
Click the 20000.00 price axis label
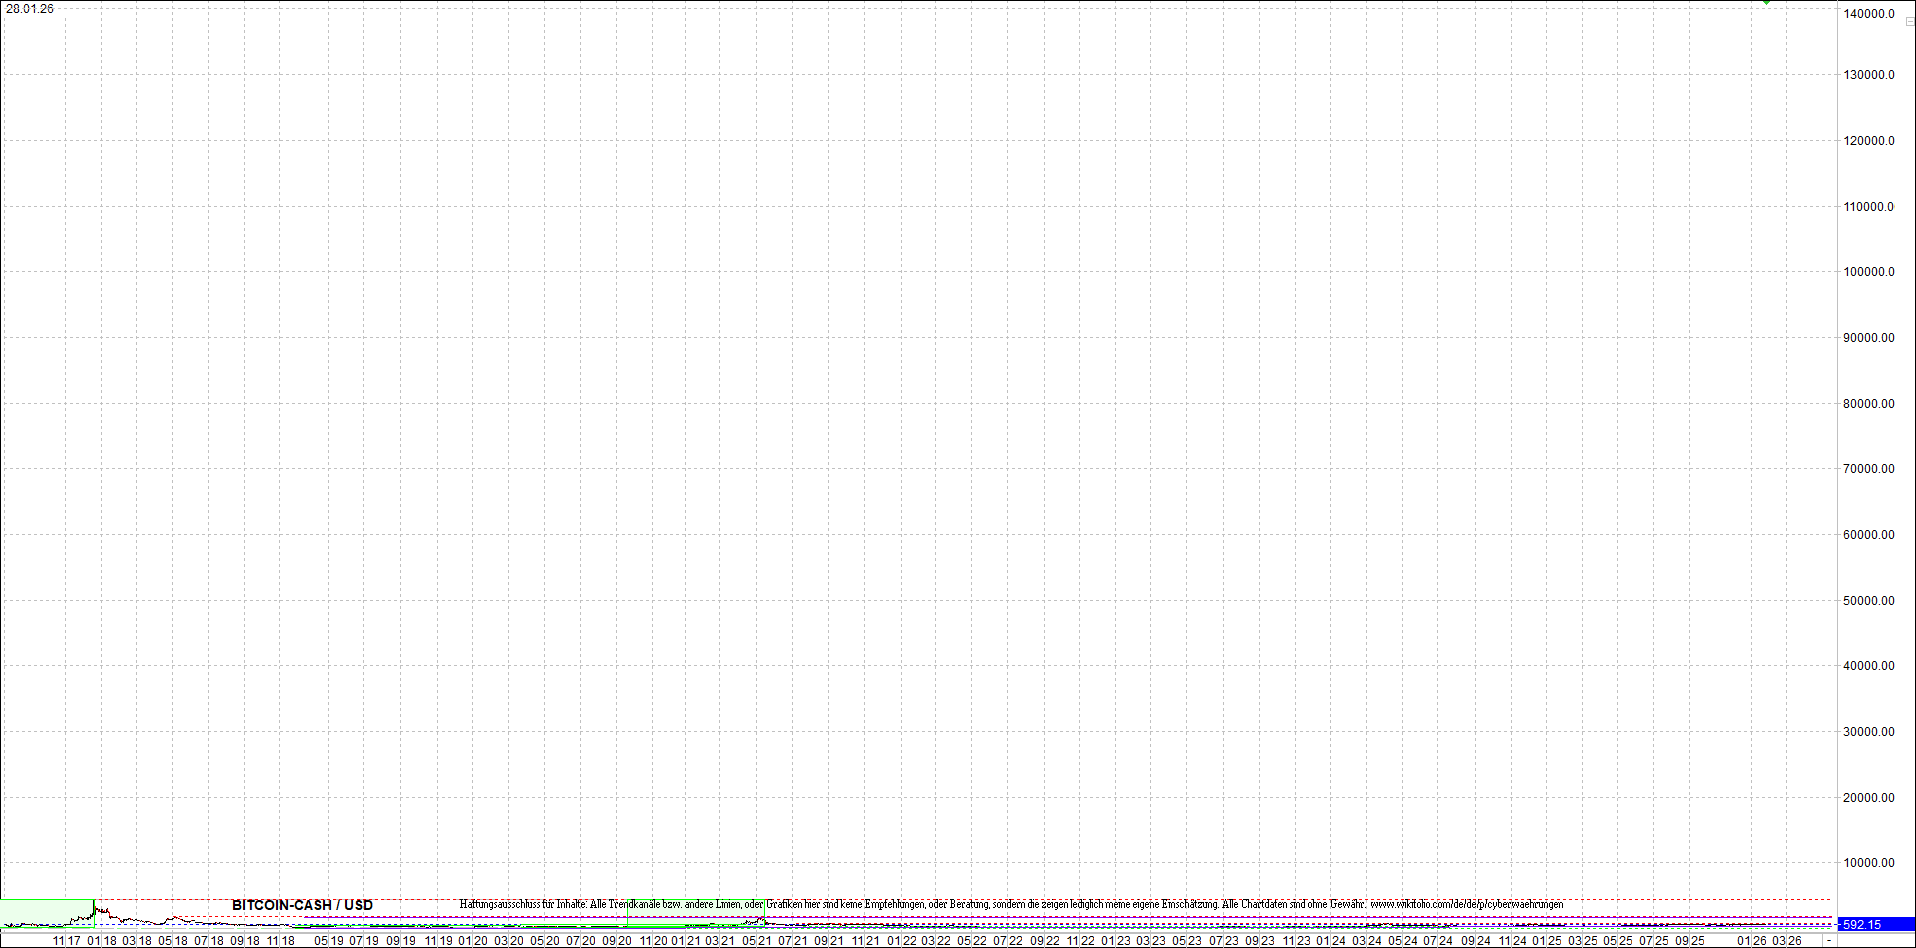pyautogui.click(x=1868, y=798)
